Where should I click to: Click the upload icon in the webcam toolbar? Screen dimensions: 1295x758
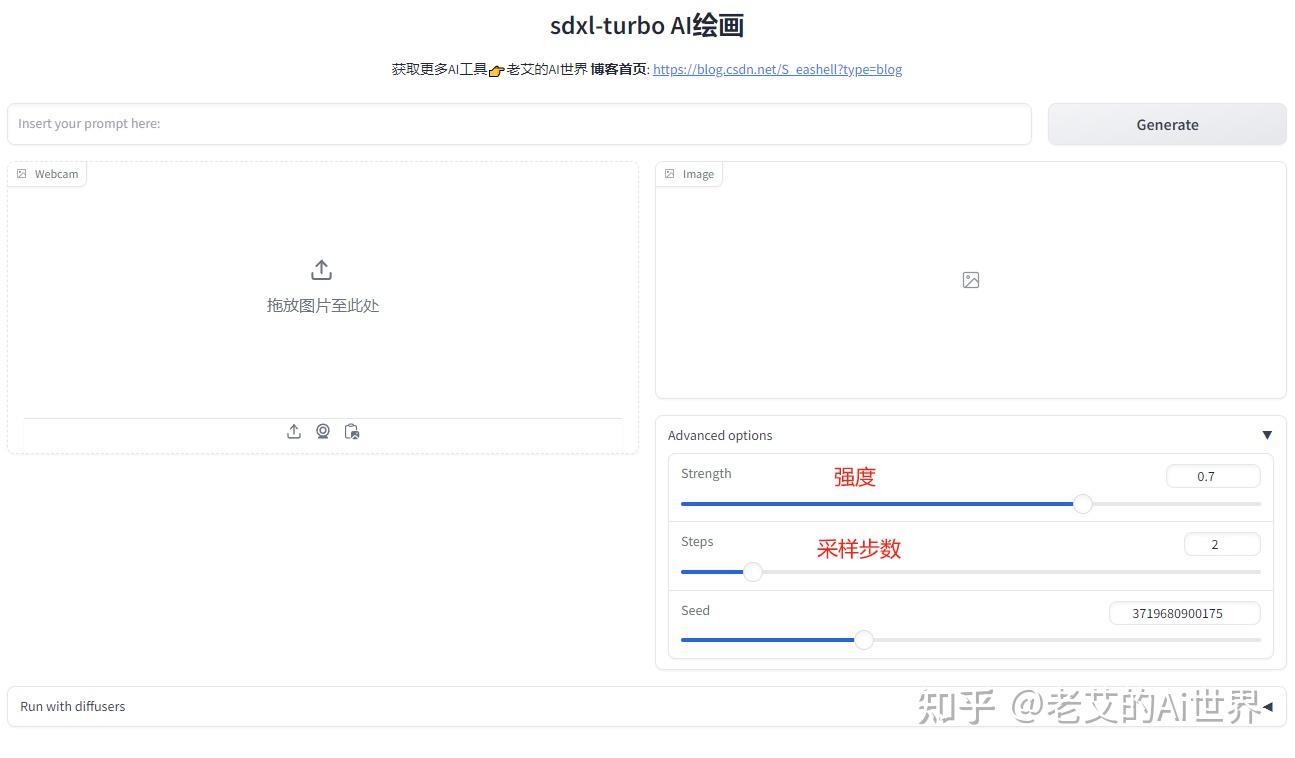coord(294,431)
